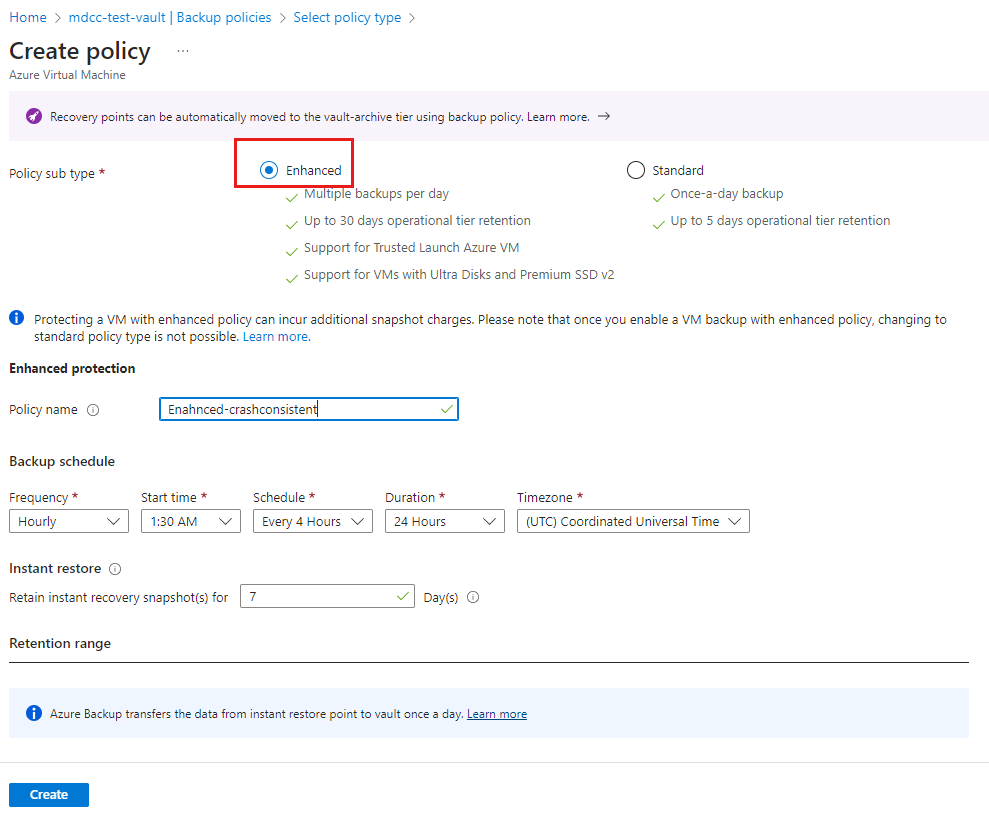Select the Enhanced policy sub type
This screenshot has width=989, height=814.
coord(269,170)
